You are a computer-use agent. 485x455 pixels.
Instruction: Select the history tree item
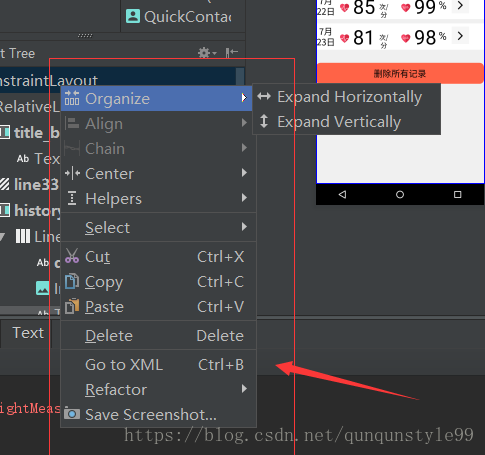[30, 211]
